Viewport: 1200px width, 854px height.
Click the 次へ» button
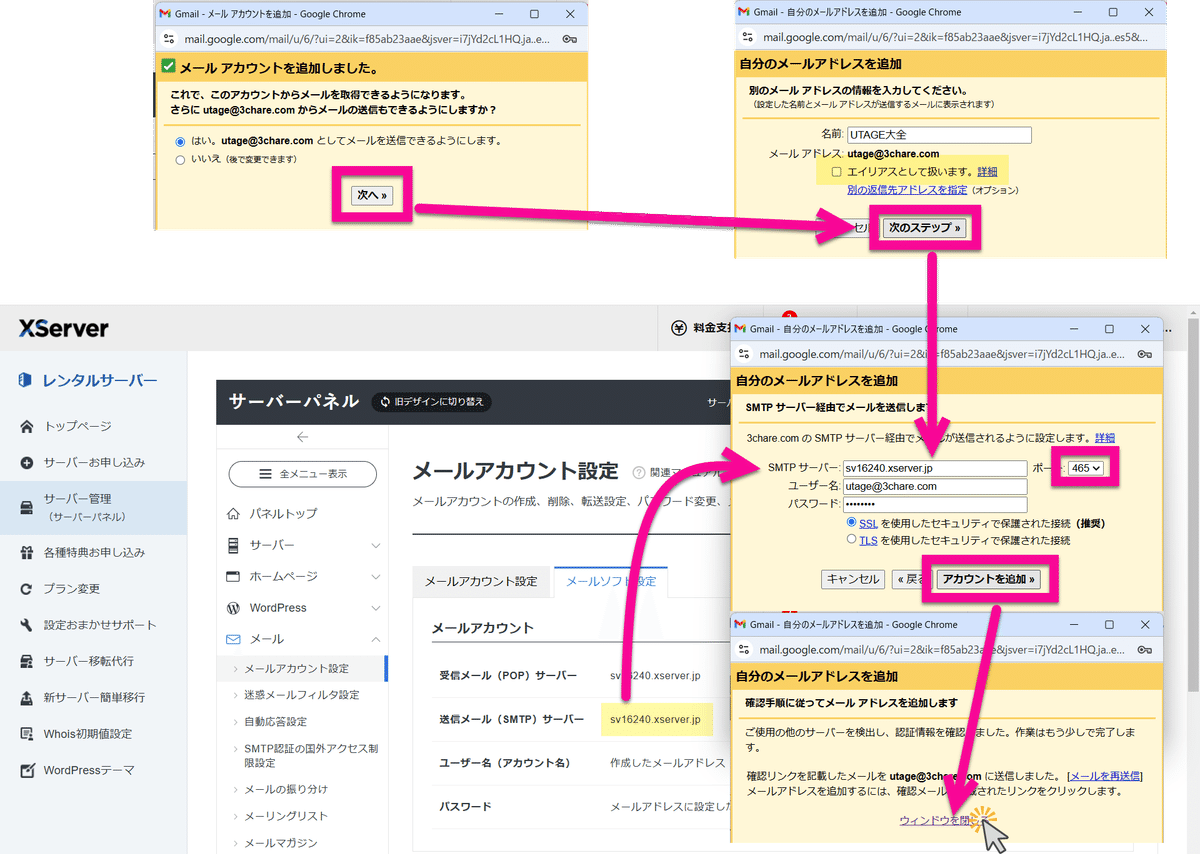(372, 196)
